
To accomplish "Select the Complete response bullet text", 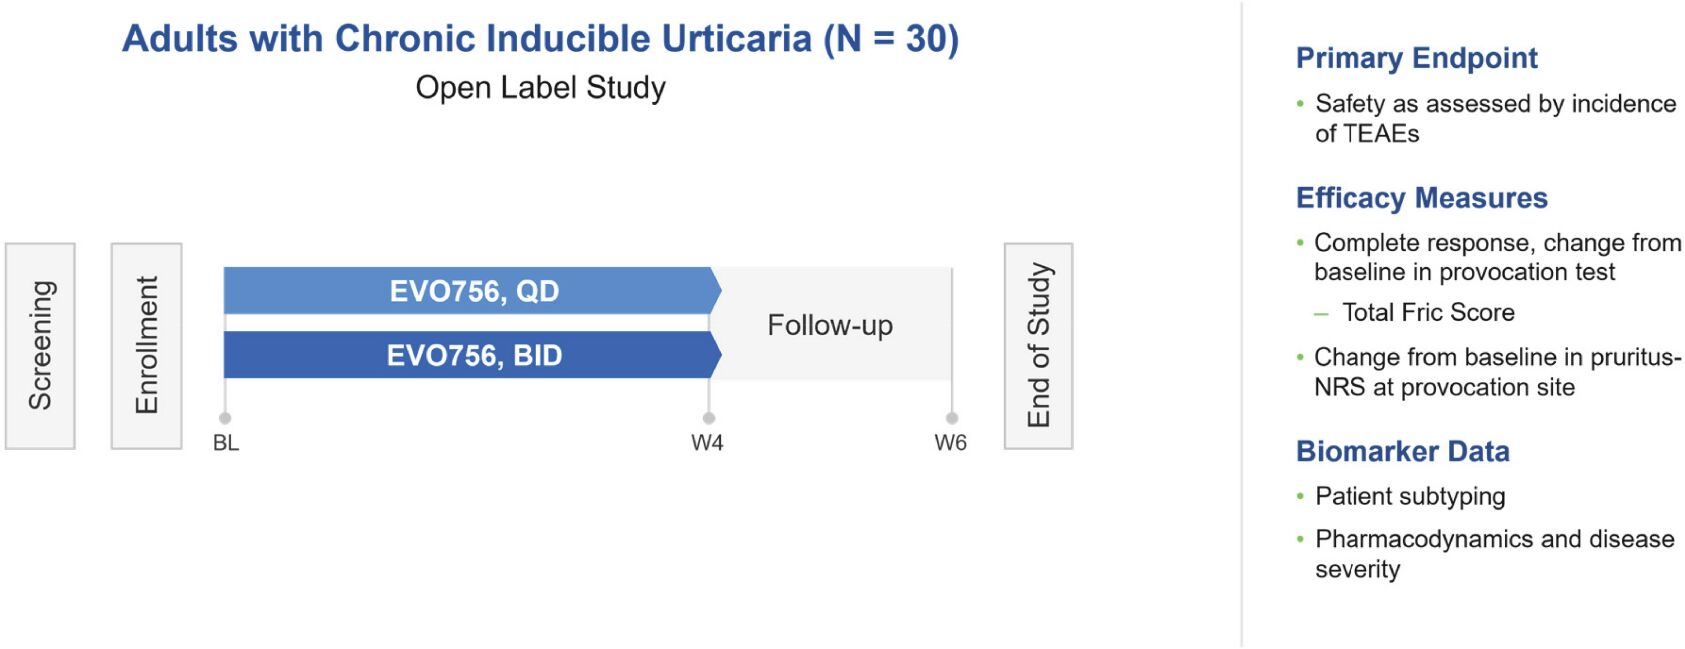I will [1497, 257].
